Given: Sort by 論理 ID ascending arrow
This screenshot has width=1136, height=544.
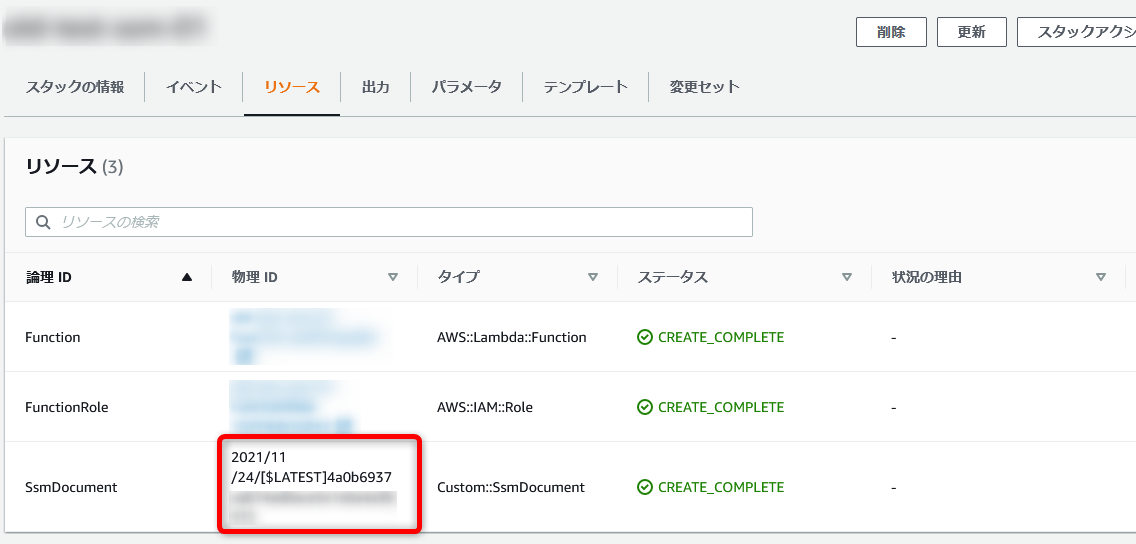Looking at the screenshot, I should (x=187, y=277).
